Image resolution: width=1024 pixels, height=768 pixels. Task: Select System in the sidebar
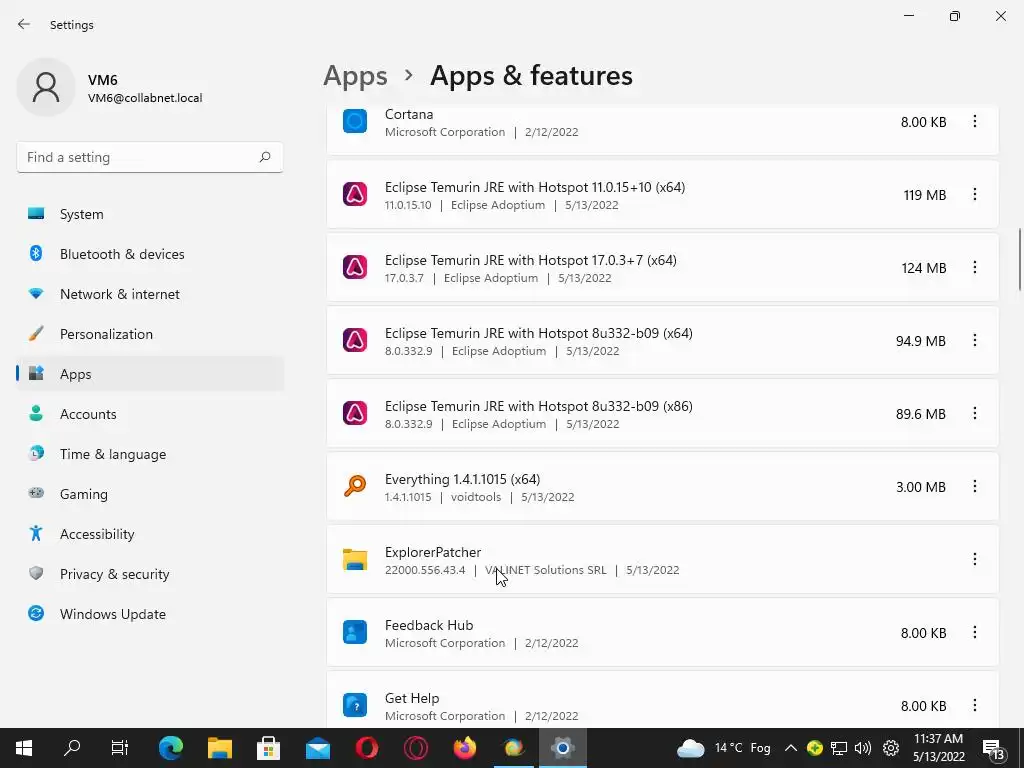coord(150,214)
